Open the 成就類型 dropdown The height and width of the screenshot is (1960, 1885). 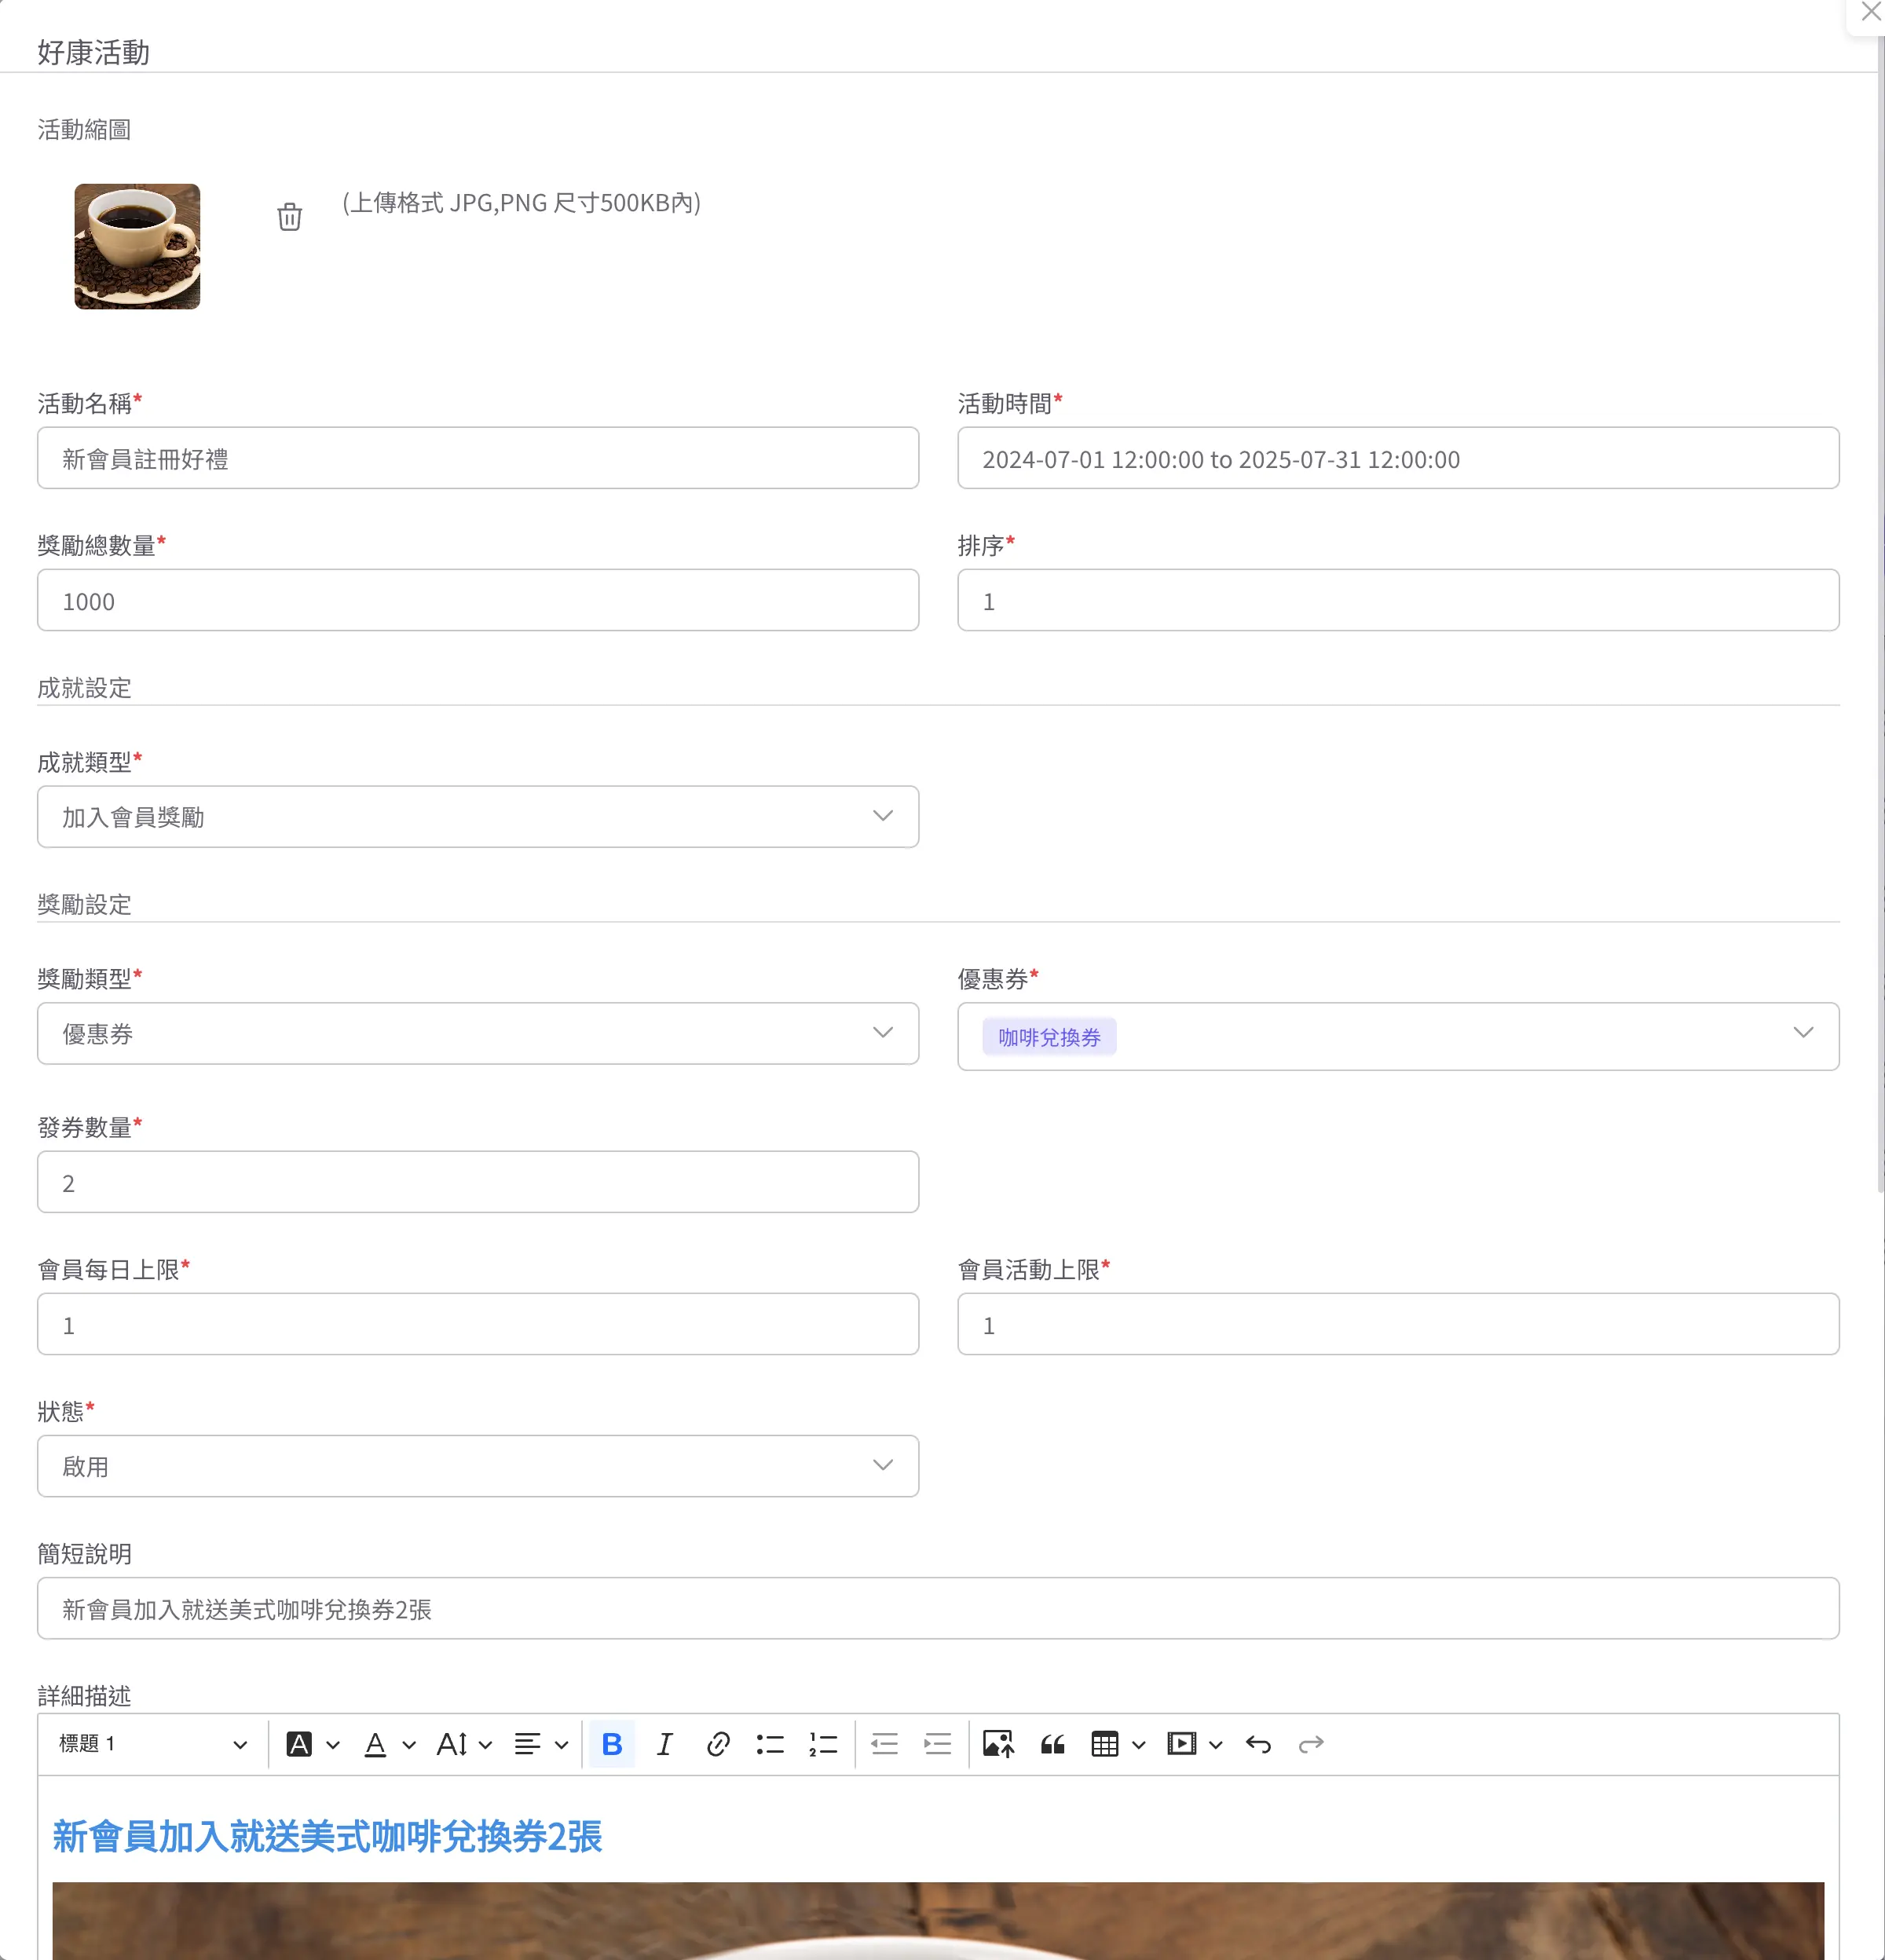(x=477, y=816)
